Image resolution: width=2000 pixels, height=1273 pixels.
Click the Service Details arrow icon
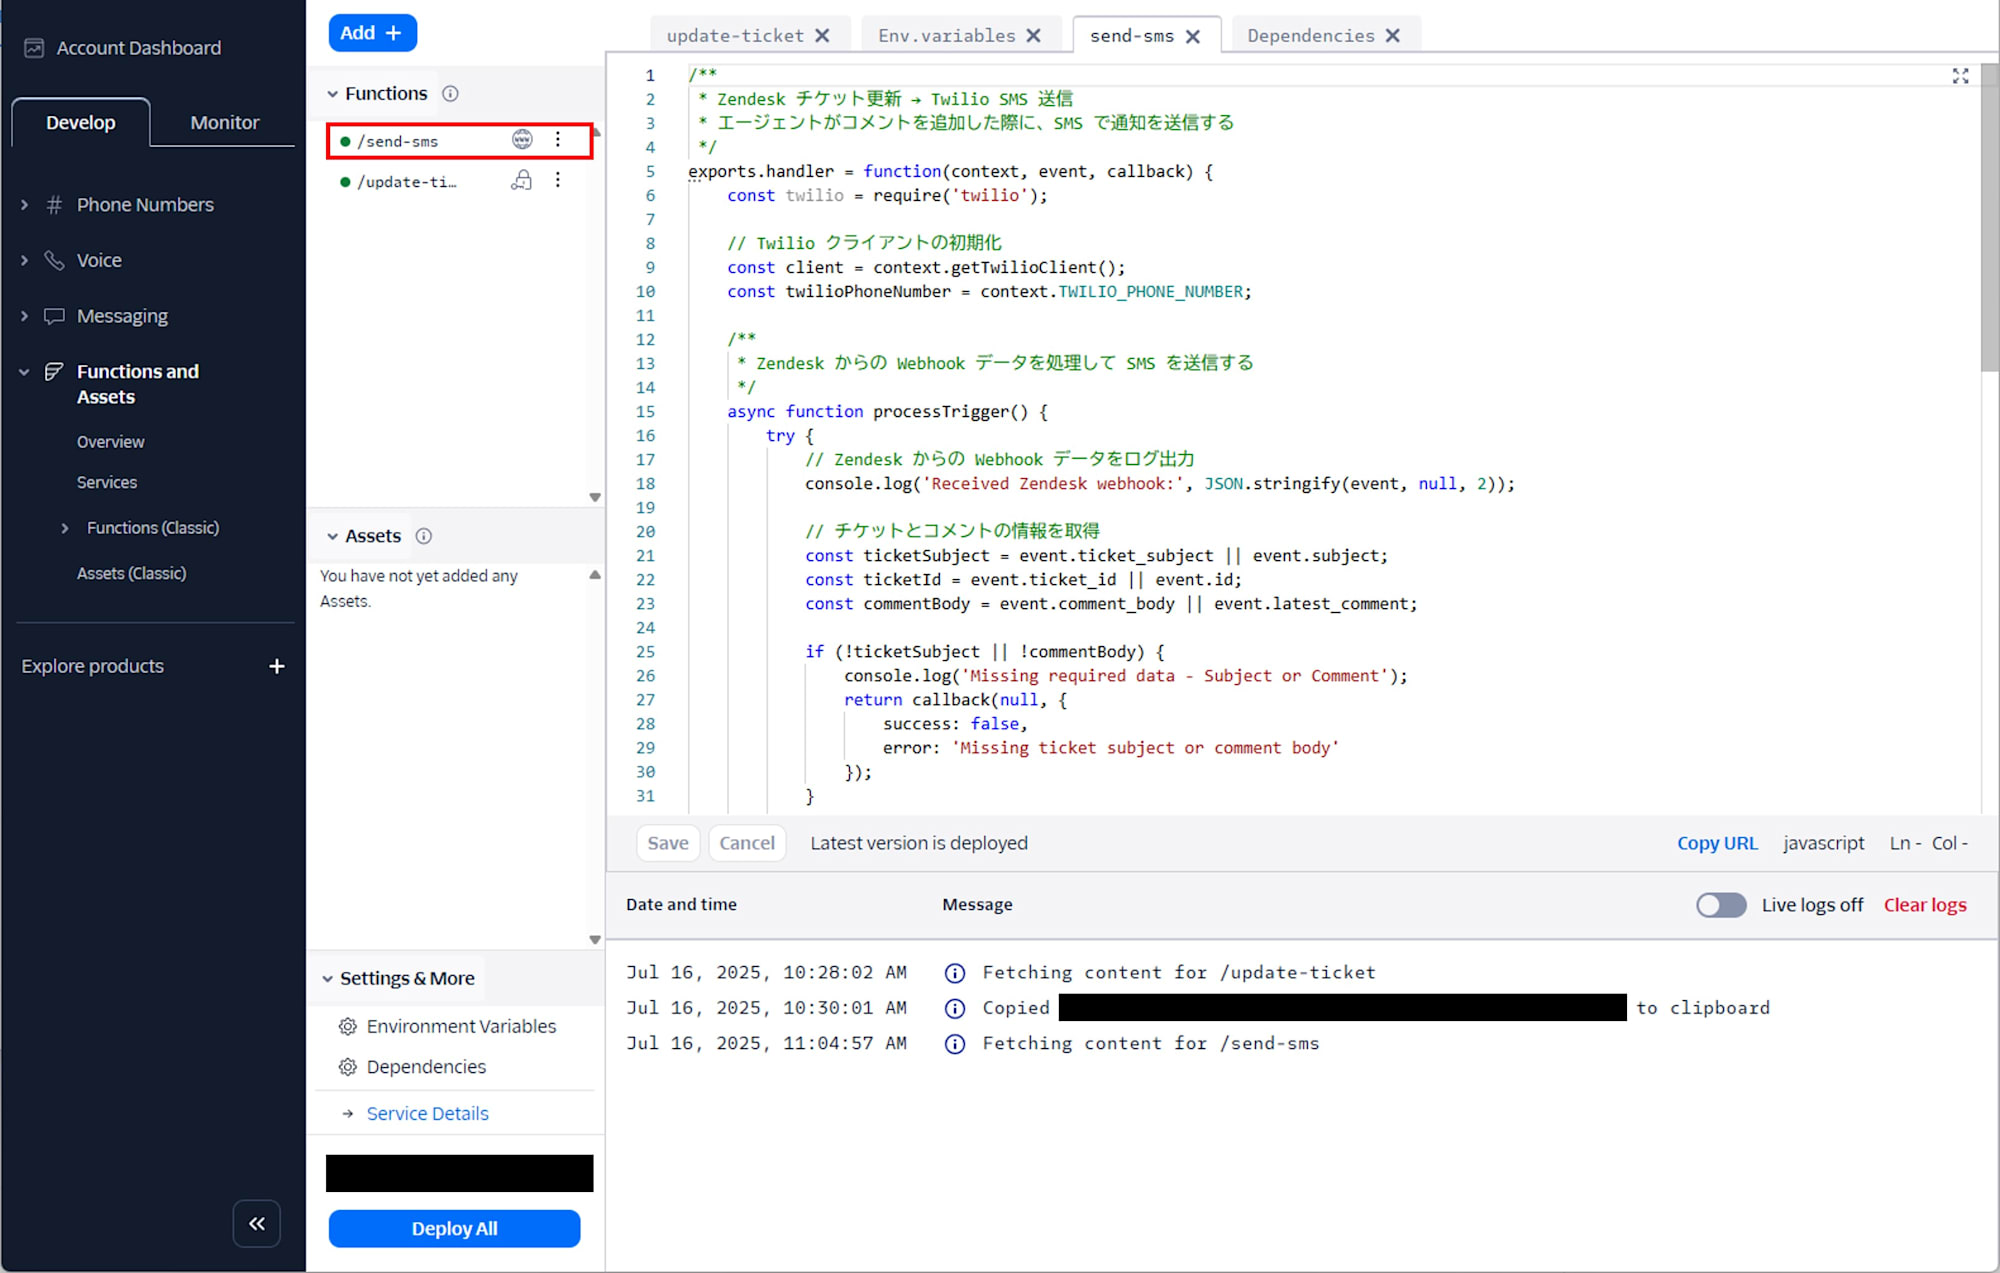coord(348,1113)
